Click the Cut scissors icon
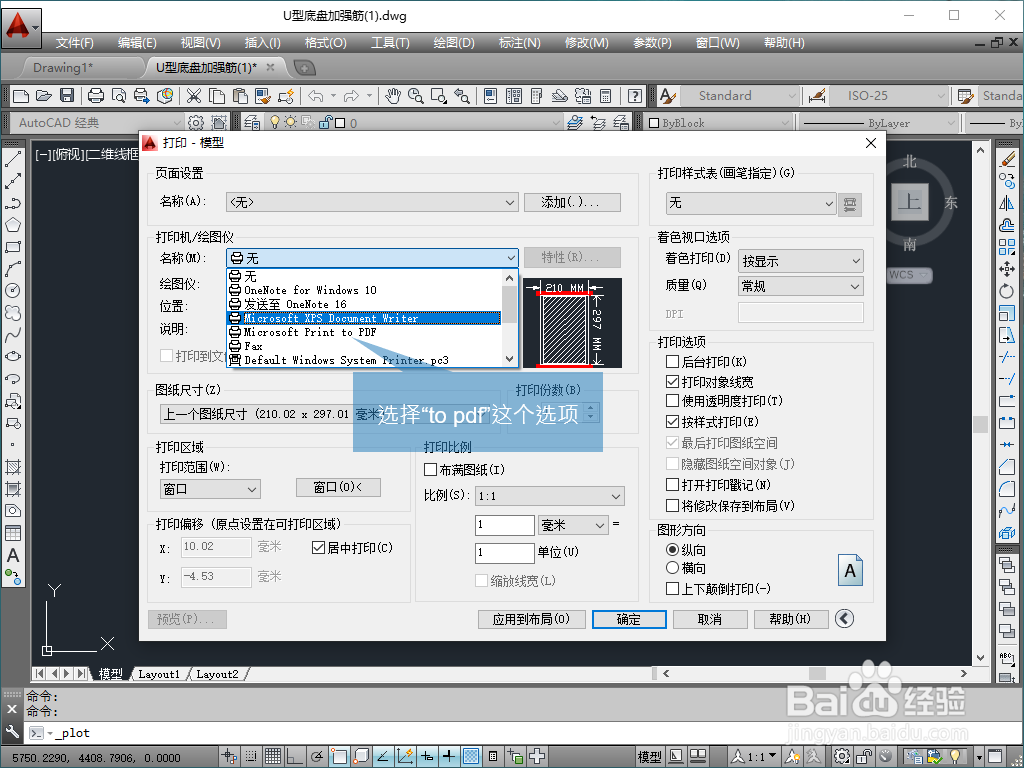Screen dimensions: 1024x768 (194, 96)
